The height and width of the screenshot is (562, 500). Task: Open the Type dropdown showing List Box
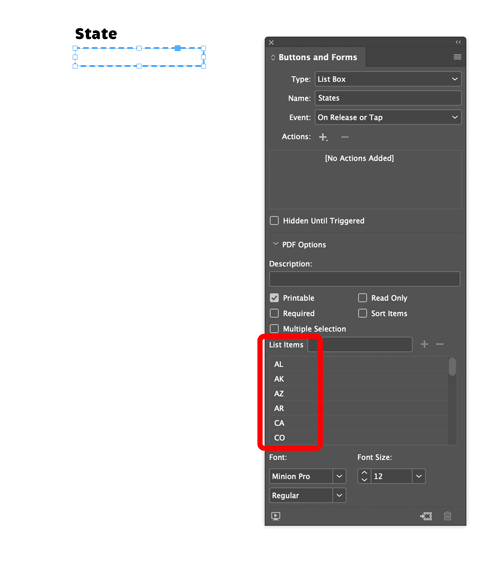click(x=388, y=79)
